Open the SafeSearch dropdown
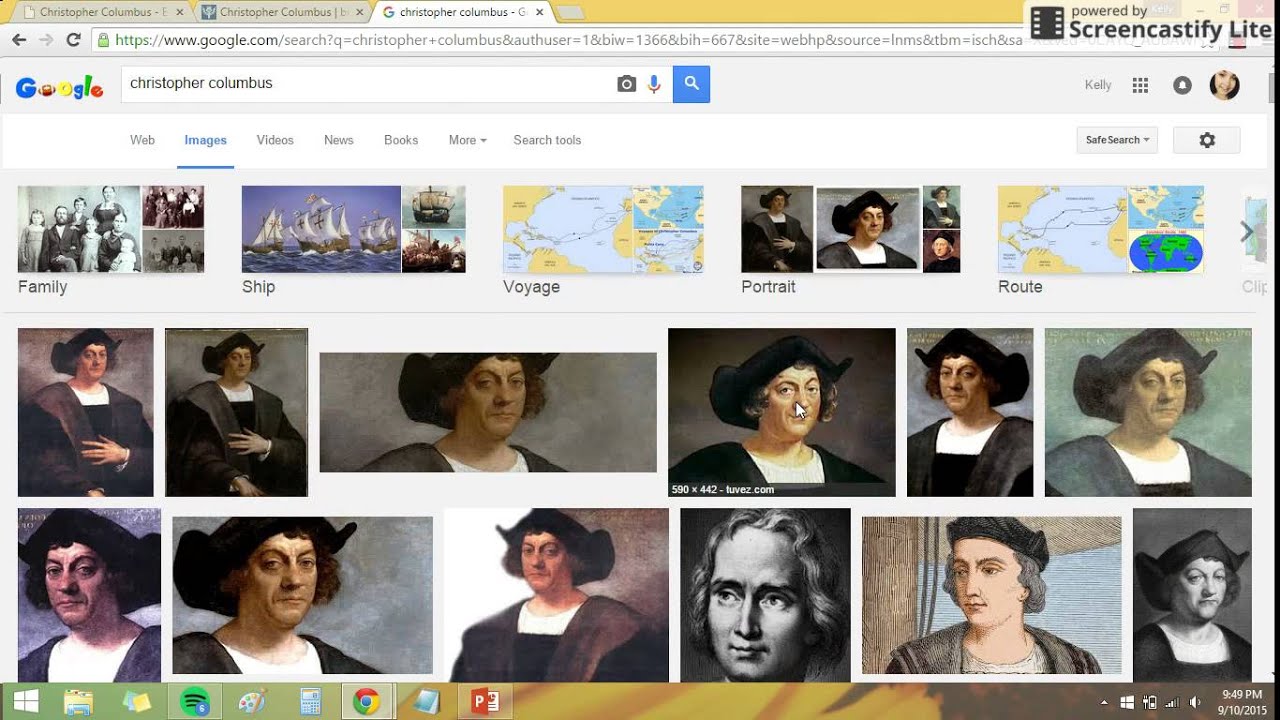 point(1117,140)
